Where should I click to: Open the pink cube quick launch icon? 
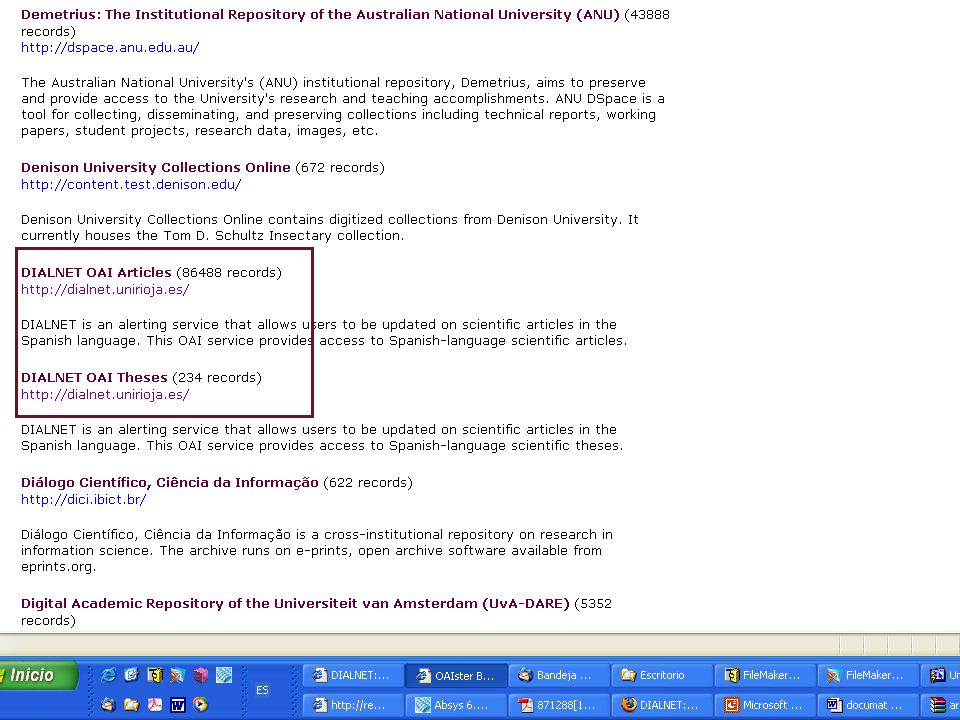pos(201,675)
